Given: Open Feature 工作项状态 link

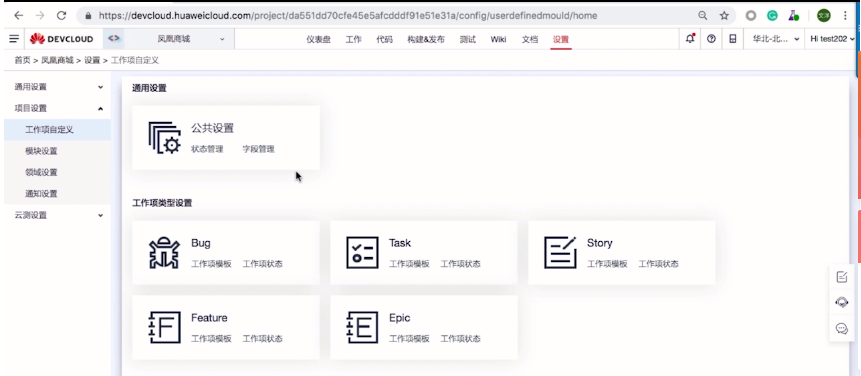Looking at the screenshot, I should 262,339.
